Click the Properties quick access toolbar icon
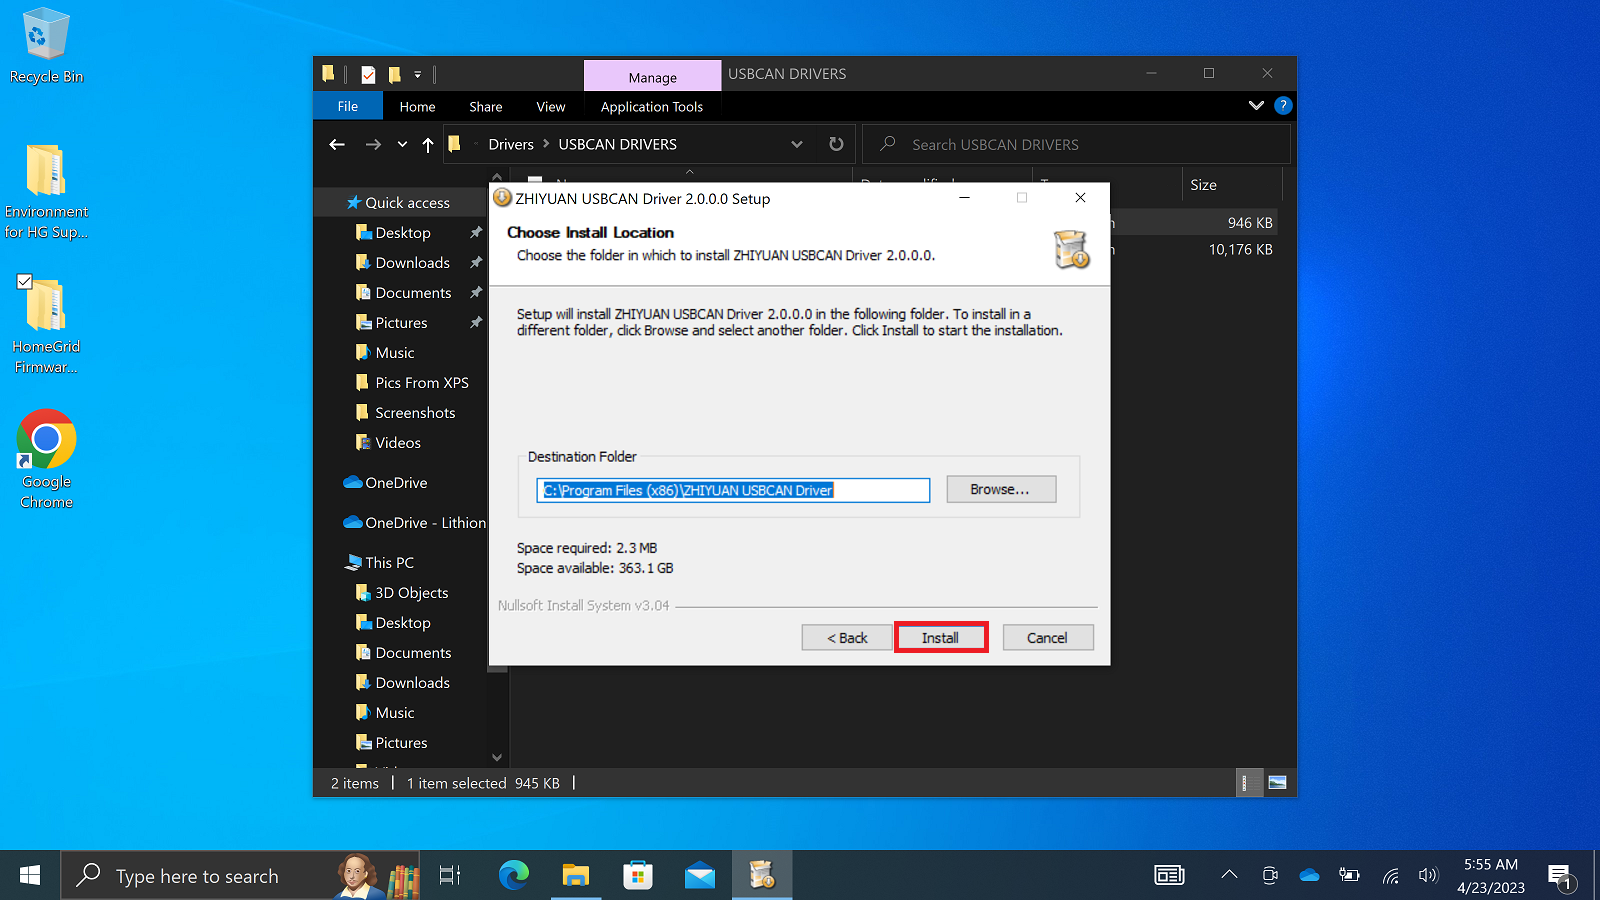Image resolution: width=1600 pixels, height=900 pixels. click(368, 74)
